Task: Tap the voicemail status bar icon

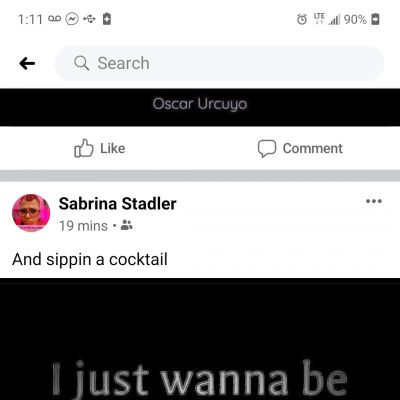Action: point(54,18)
